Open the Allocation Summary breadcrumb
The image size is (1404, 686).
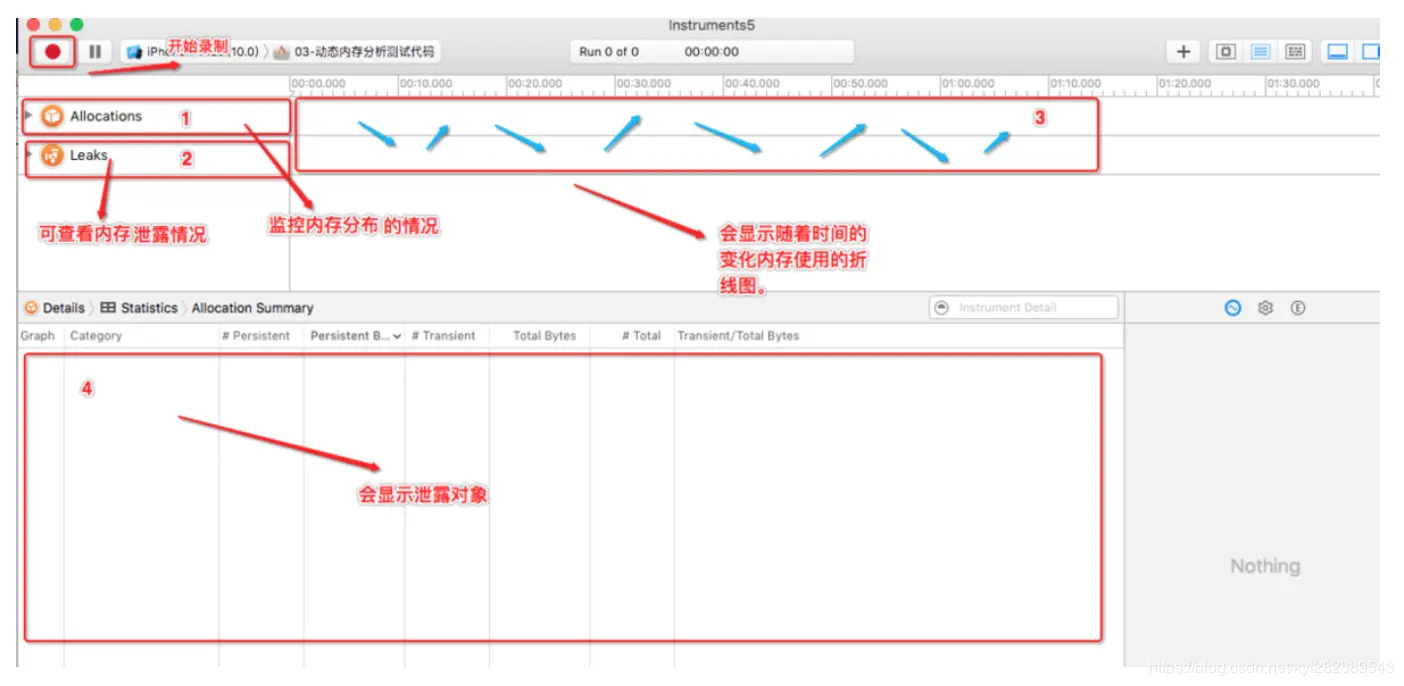[252, 308]
